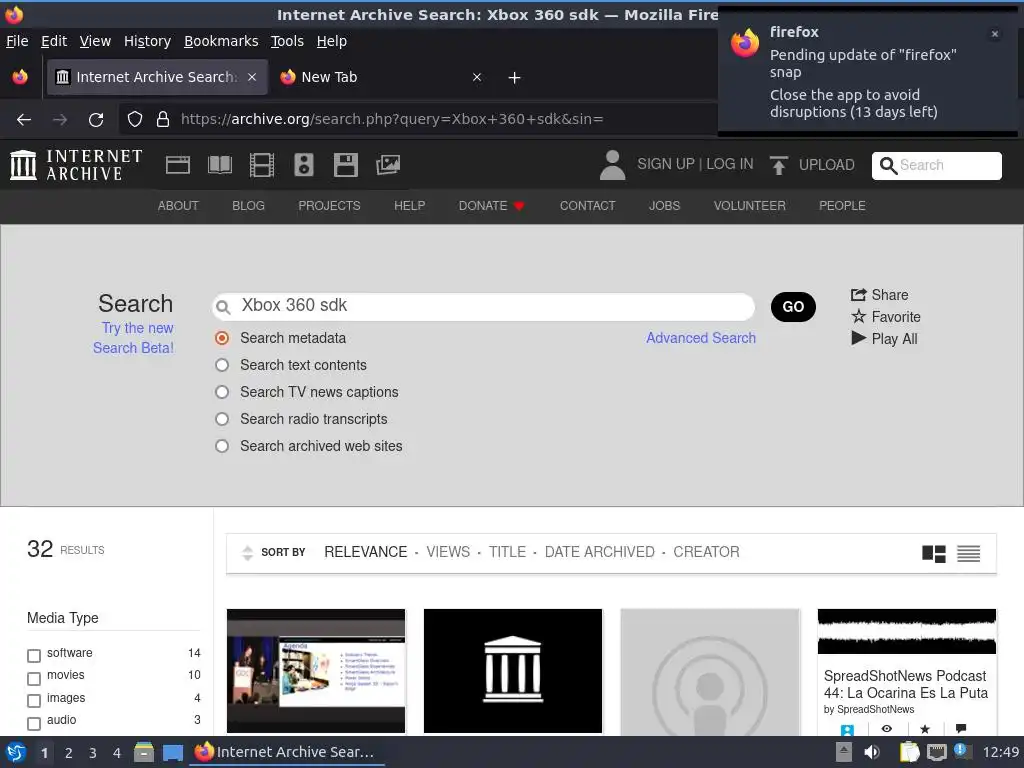Open a new tab with the plus button
The image size is (1024, 768).
(x=515, y=78)
